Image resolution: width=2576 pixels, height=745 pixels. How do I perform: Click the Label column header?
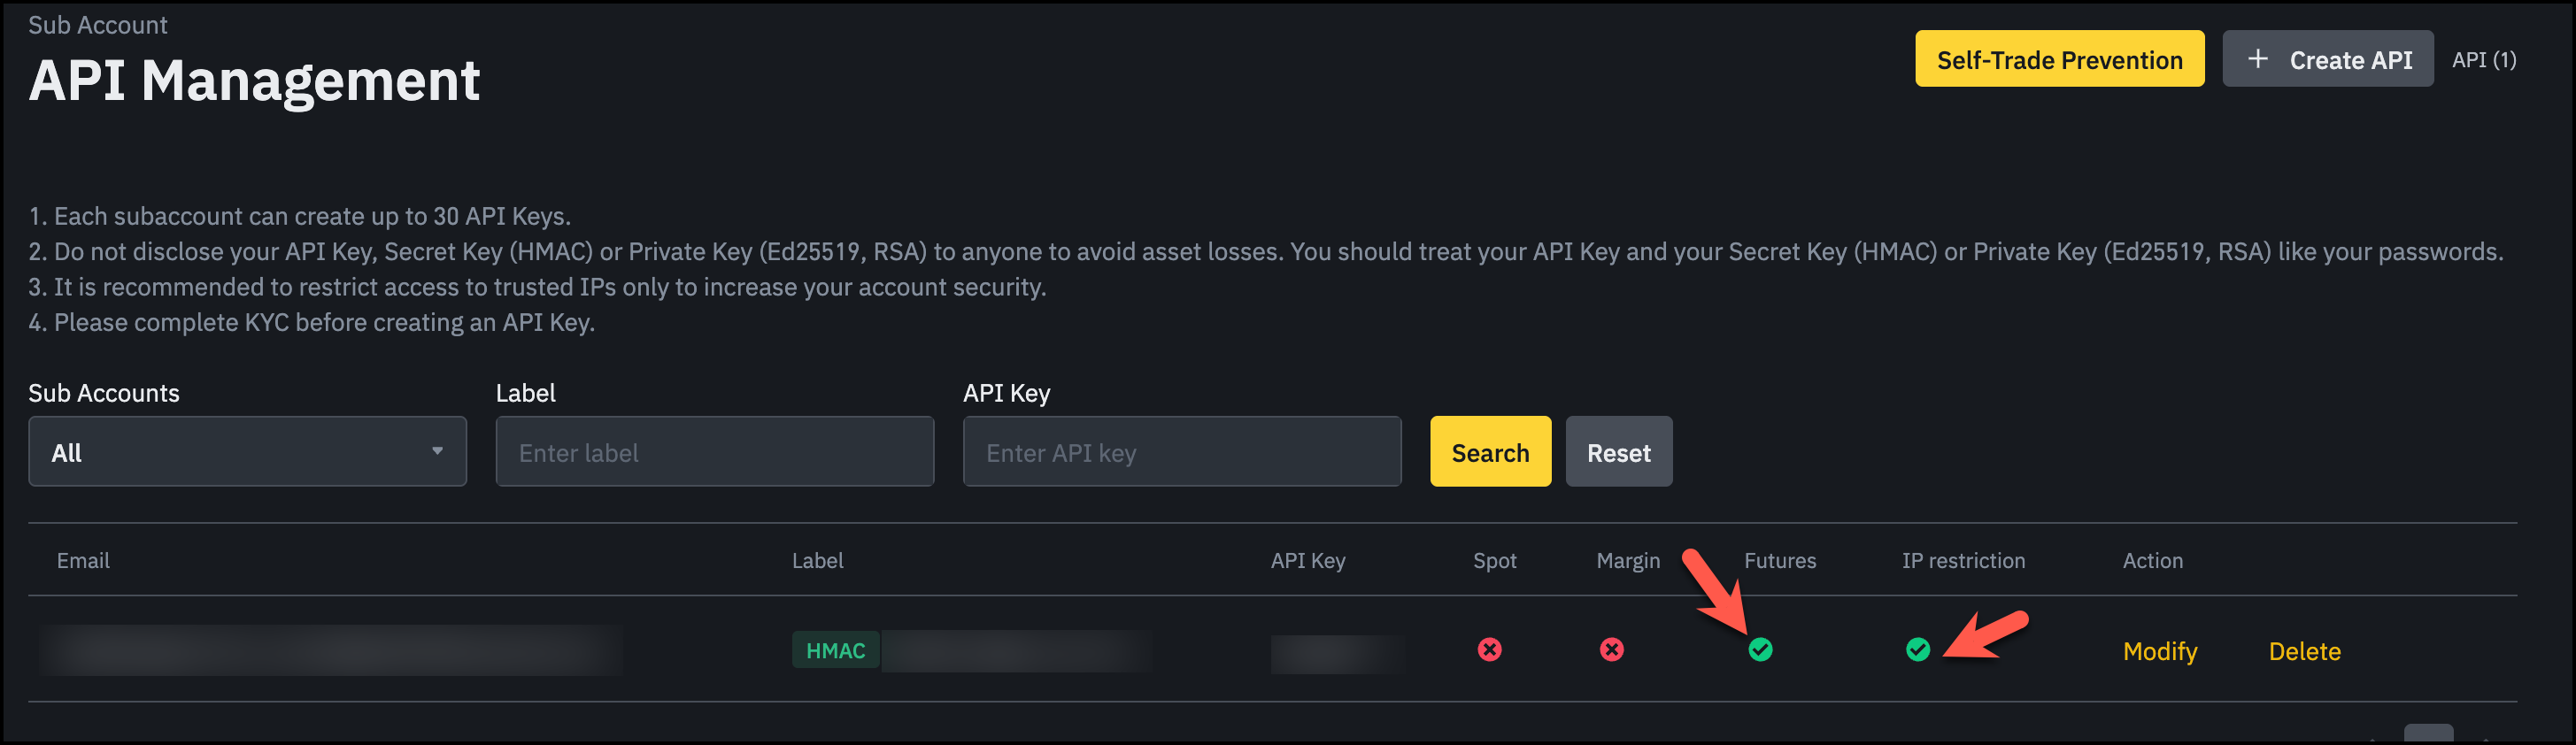(x=817, y=561)
